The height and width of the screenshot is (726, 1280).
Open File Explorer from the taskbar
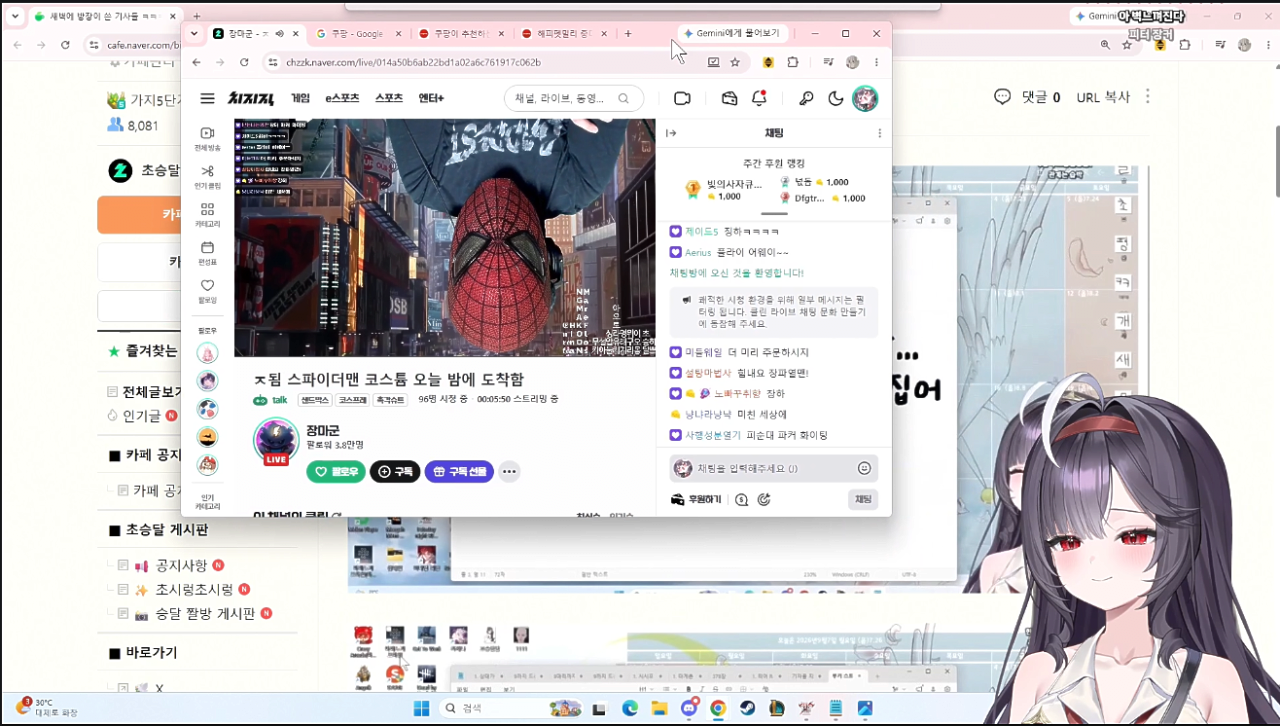click(x=659, y=708)
